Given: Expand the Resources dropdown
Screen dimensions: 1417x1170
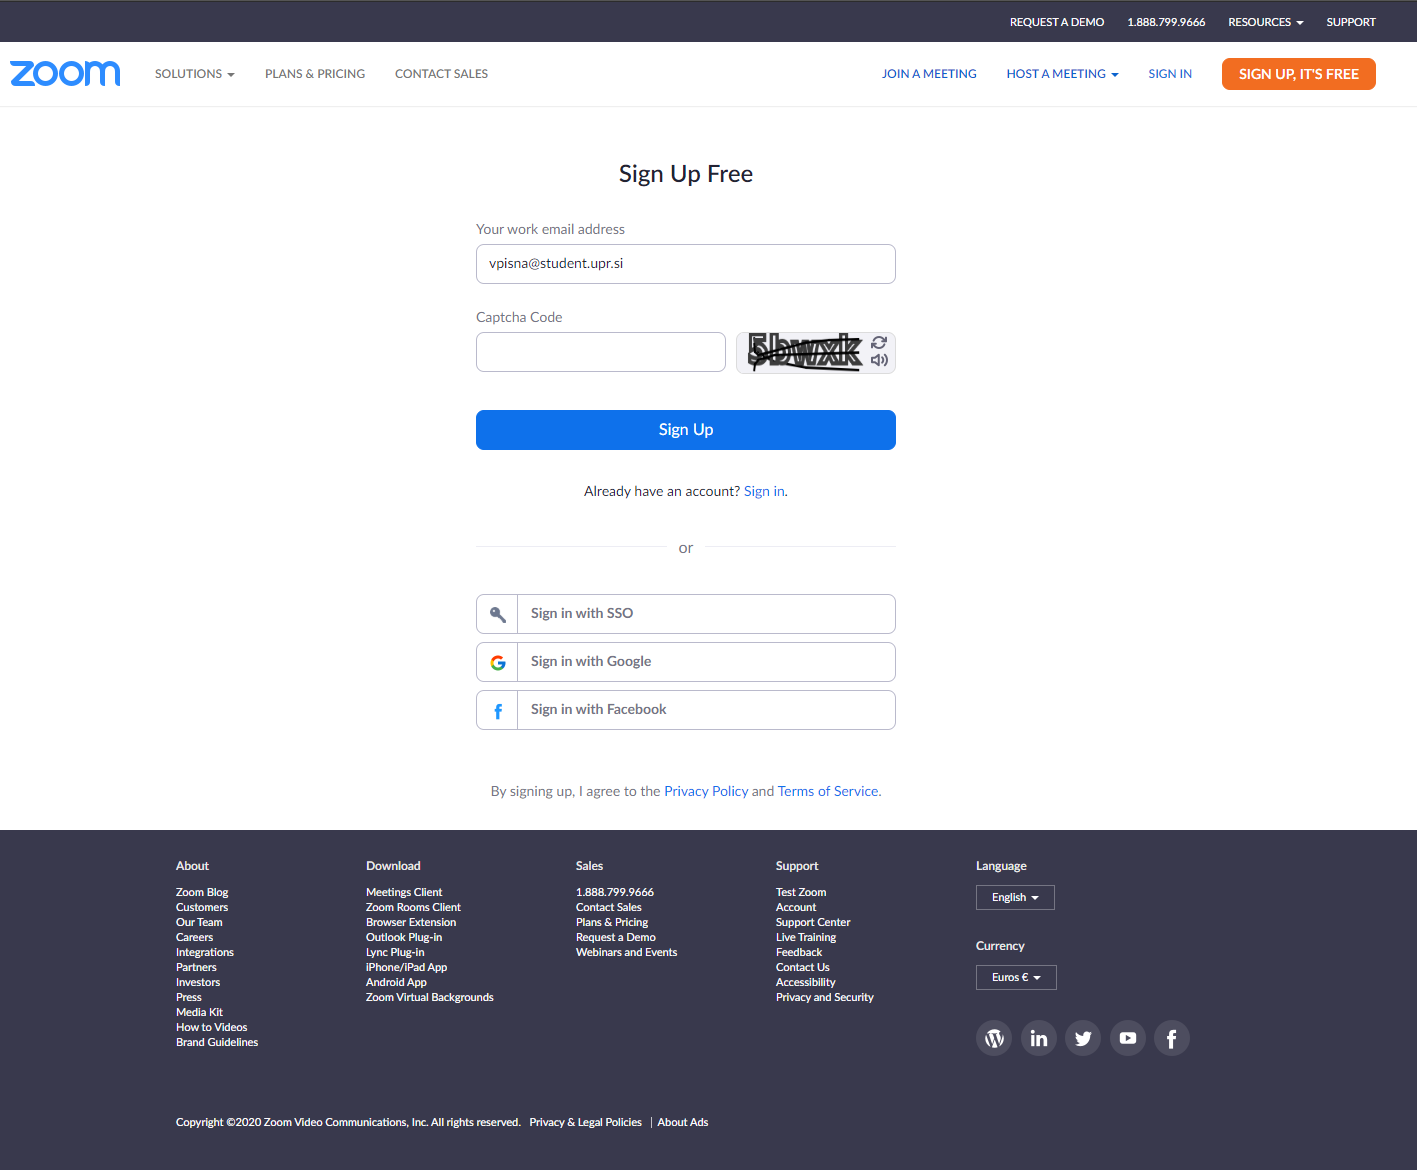Looking at the screenshot, I should click(x=1266, y=22).
